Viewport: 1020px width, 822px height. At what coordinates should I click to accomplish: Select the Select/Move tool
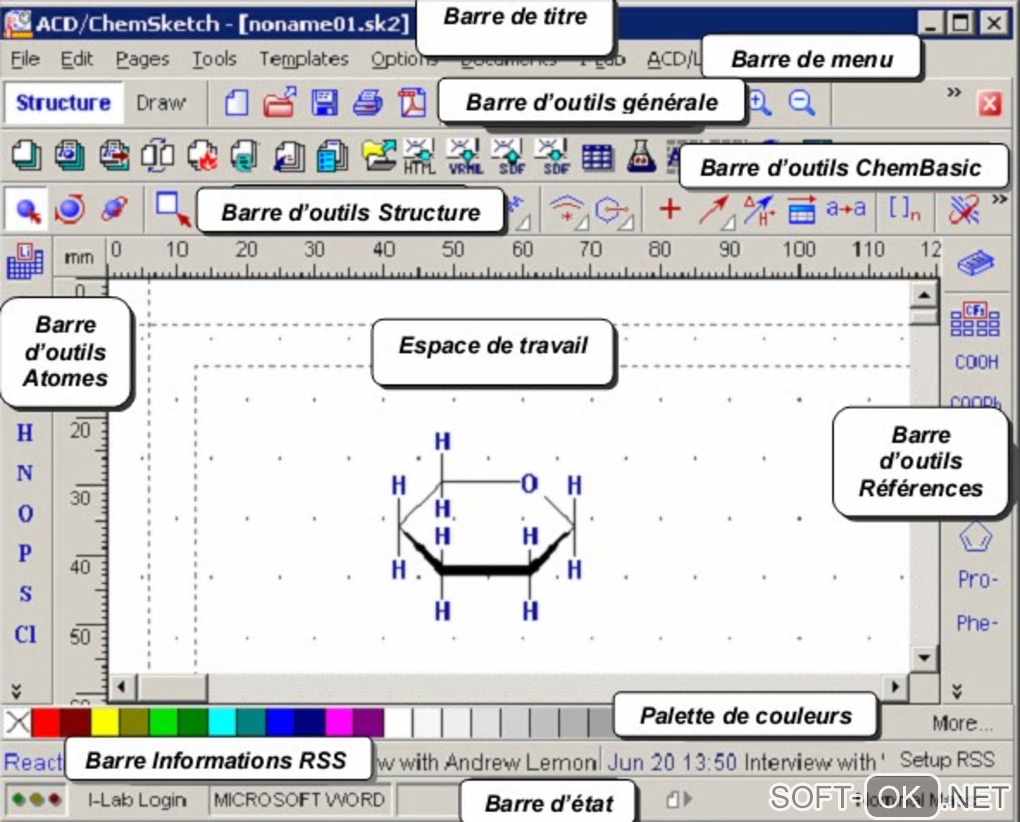pyautogui.click(x=27, y=209)
